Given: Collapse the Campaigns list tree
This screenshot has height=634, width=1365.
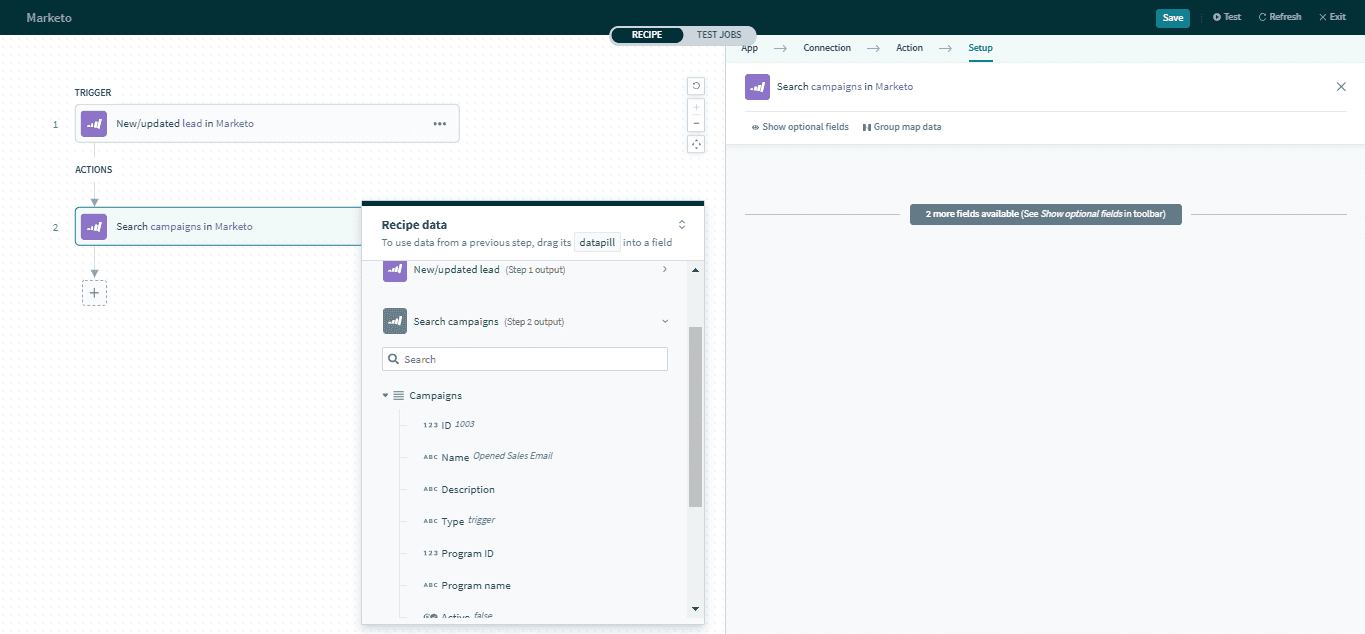Looking at the screenshot, I should pos(386,396).
